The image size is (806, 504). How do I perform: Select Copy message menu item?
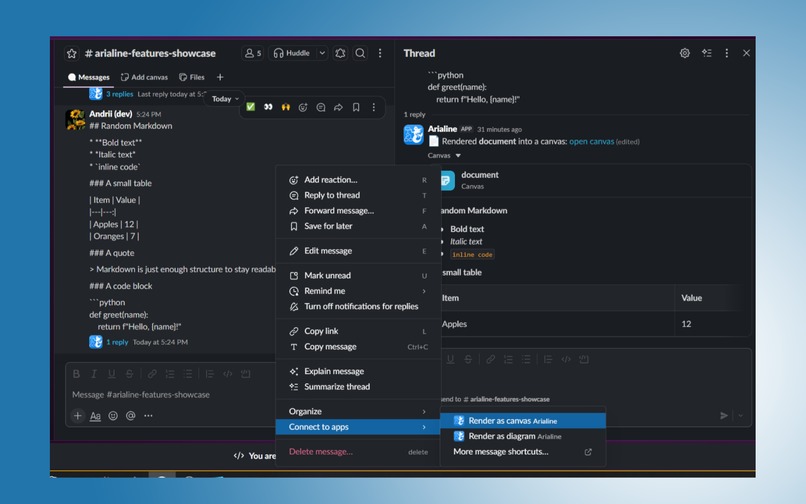coord(358,346)
